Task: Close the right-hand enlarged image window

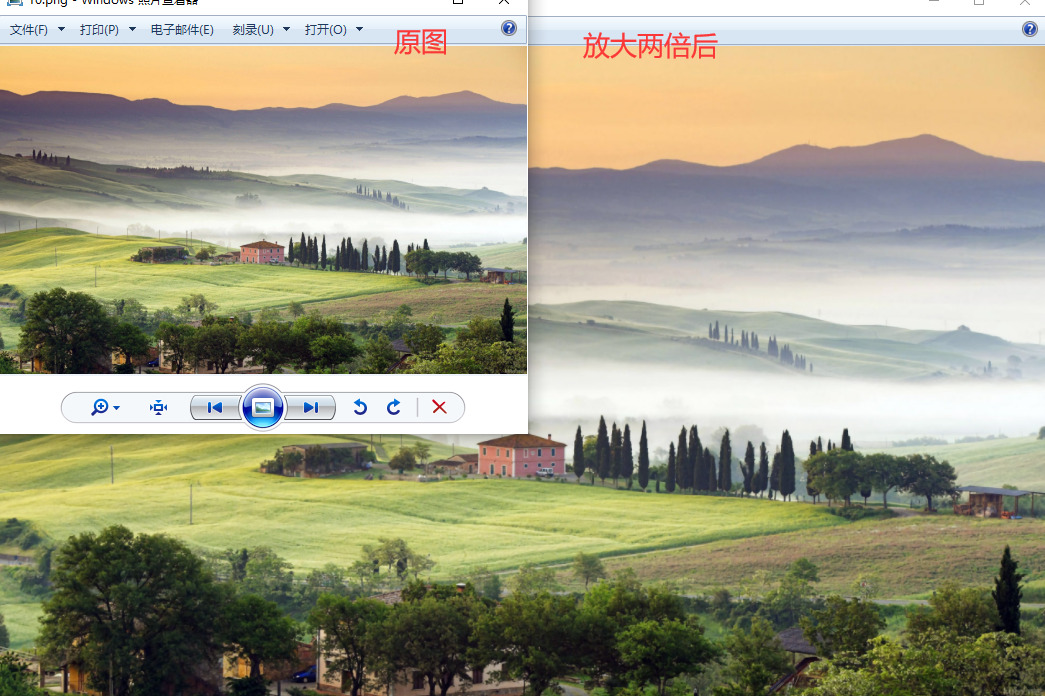Action: pos(1024,3)
